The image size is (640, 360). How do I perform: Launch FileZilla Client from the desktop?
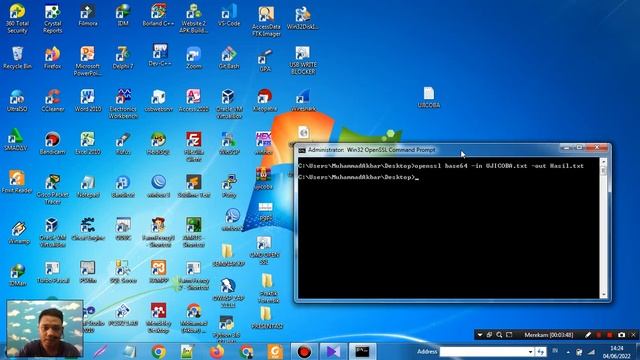click(193, 147)
